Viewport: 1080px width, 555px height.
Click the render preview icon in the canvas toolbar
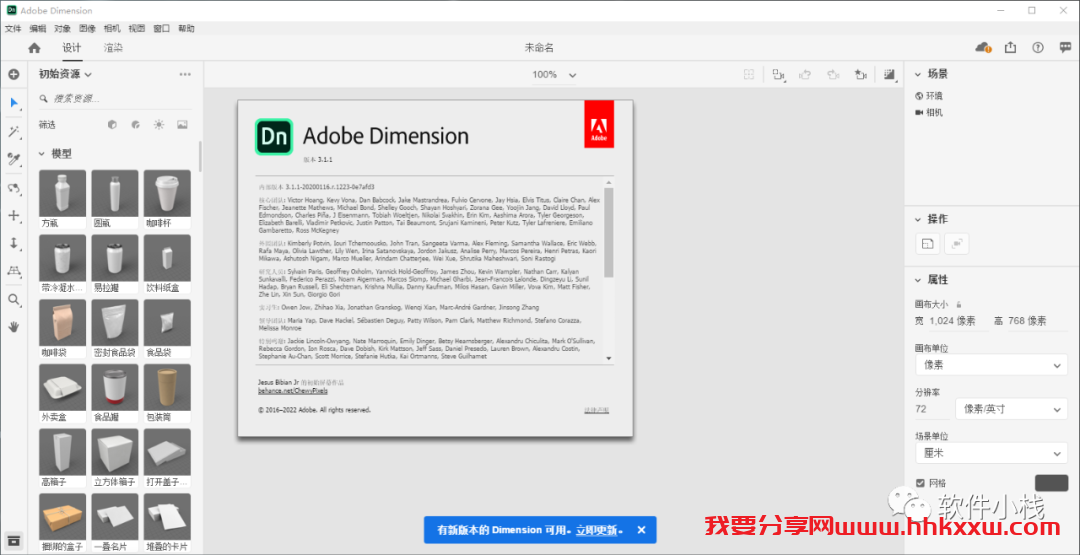click(x=890, y=74)
